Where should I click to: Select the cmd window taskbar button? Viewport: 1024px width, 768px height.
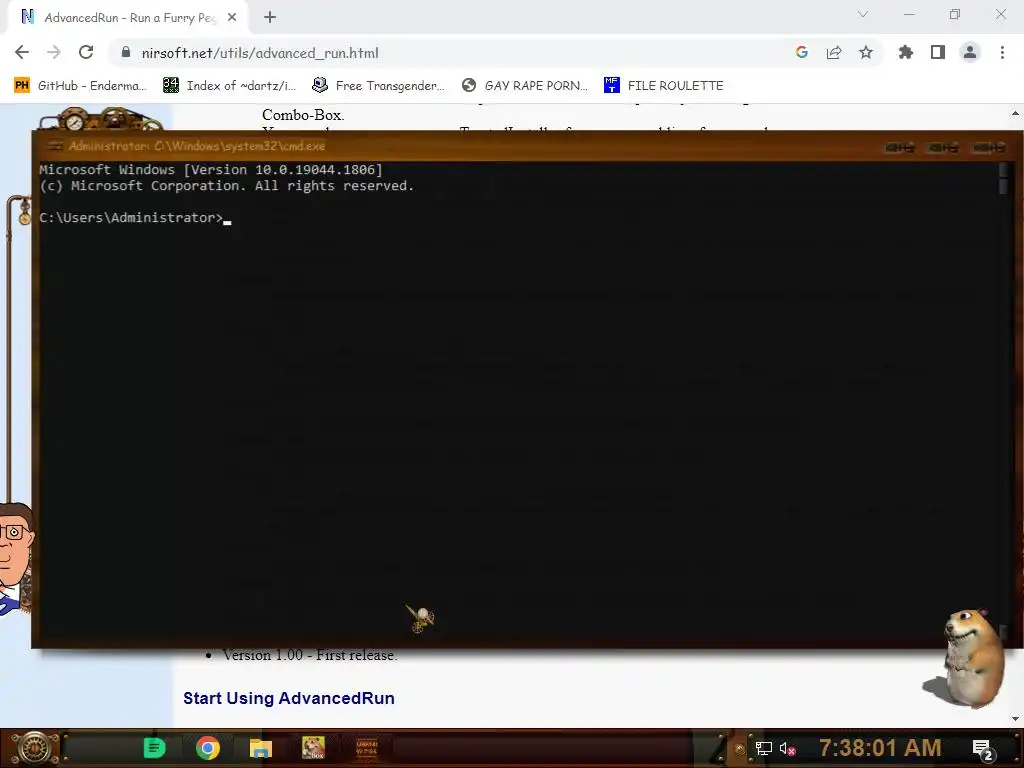[x=367, y=748]
